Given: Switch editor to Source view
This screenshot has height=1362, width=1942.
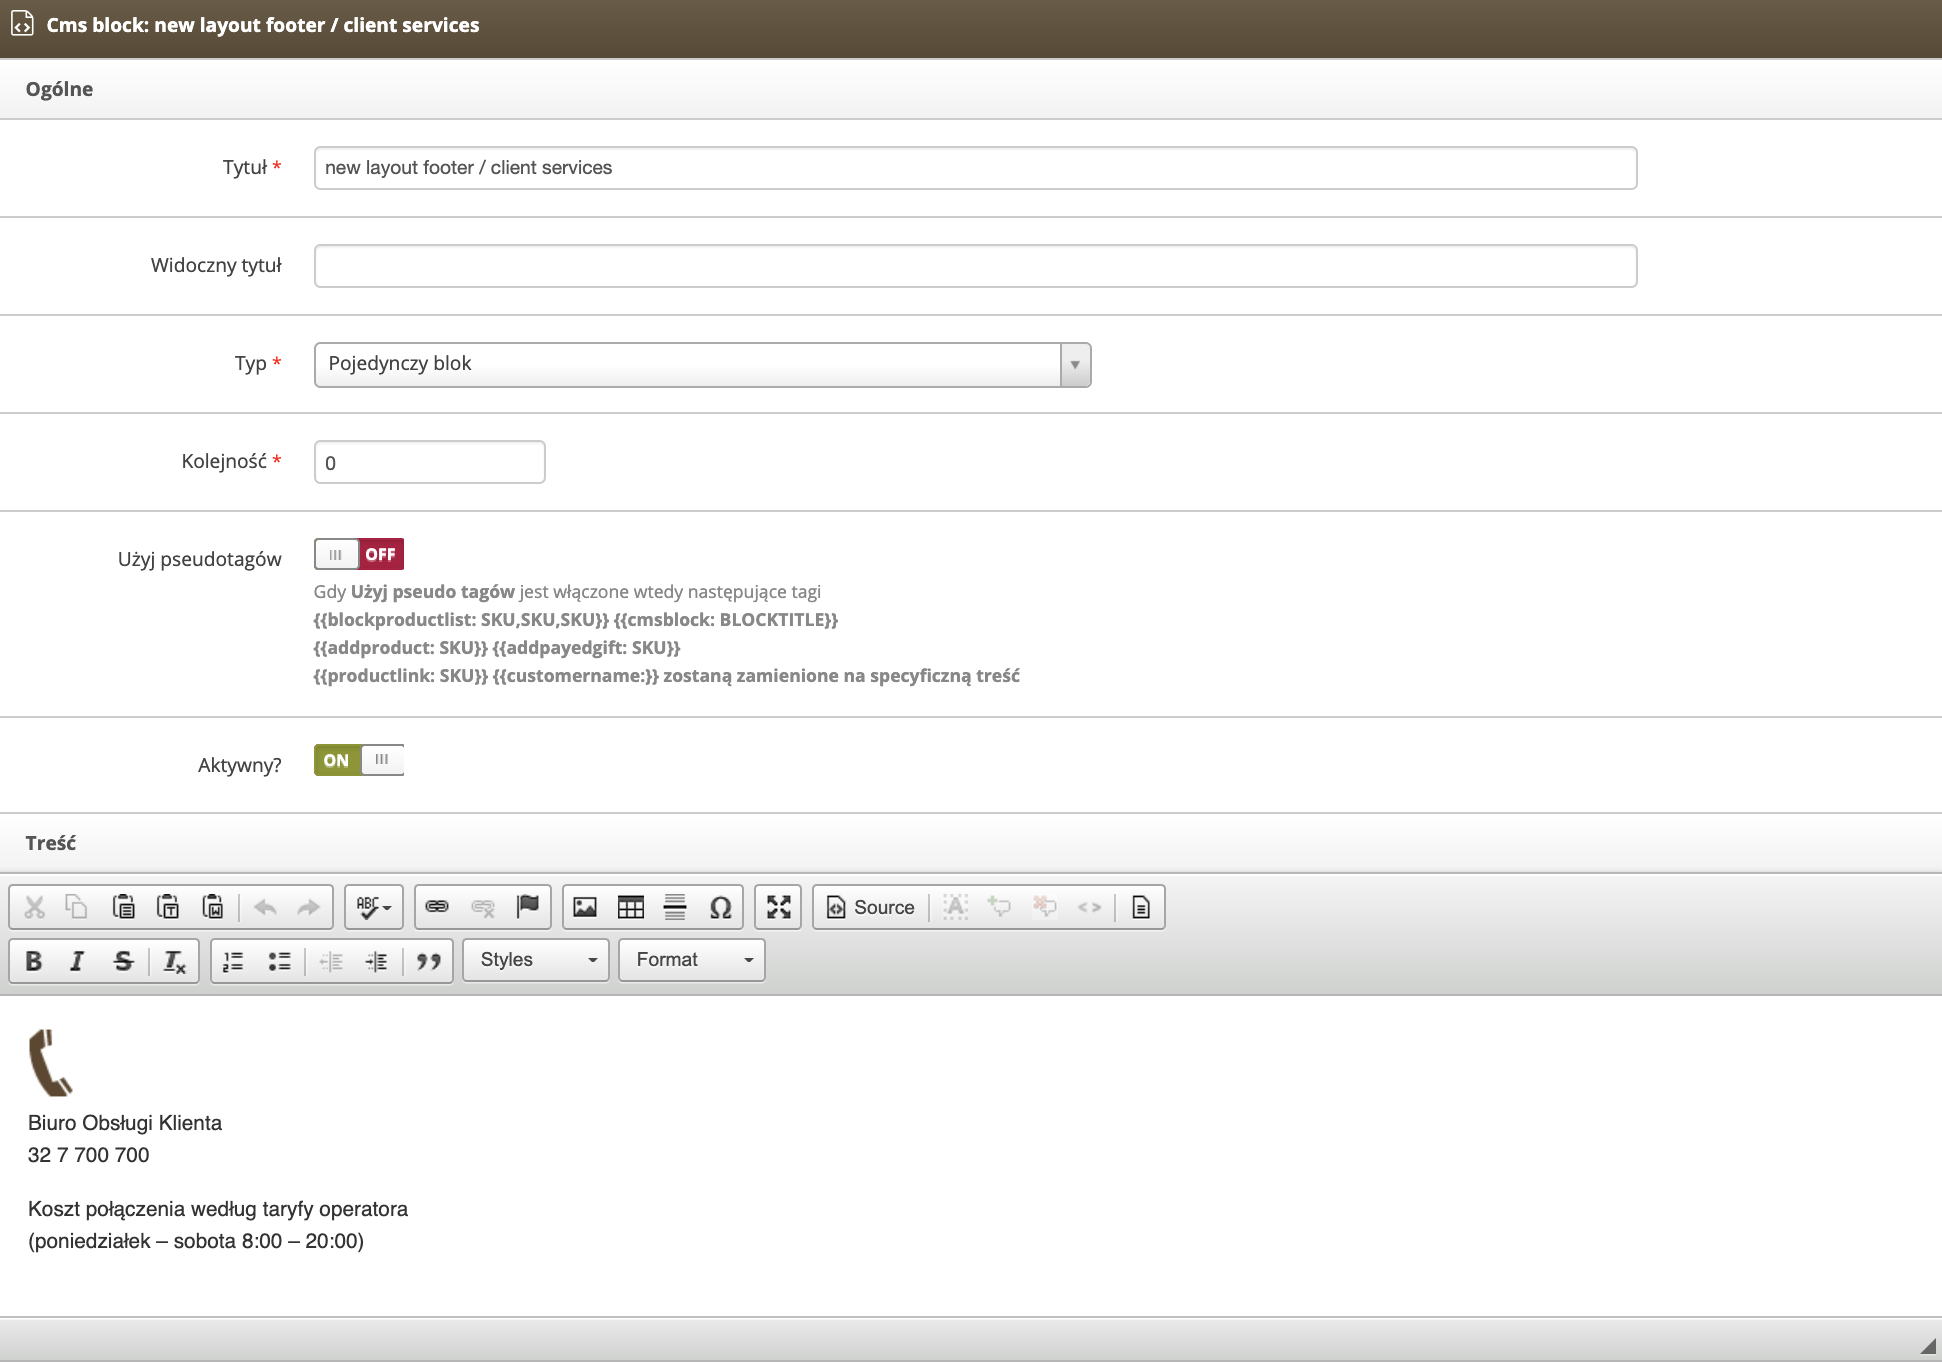Looking at the screenshot, I should (870, 907).
